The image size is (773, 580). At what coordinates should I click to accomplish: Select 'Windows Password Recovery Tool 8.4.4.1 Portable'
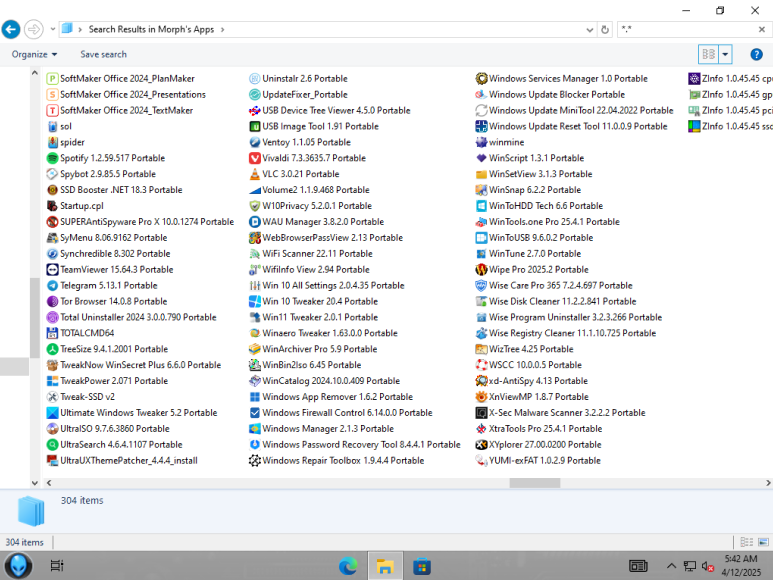361,444
